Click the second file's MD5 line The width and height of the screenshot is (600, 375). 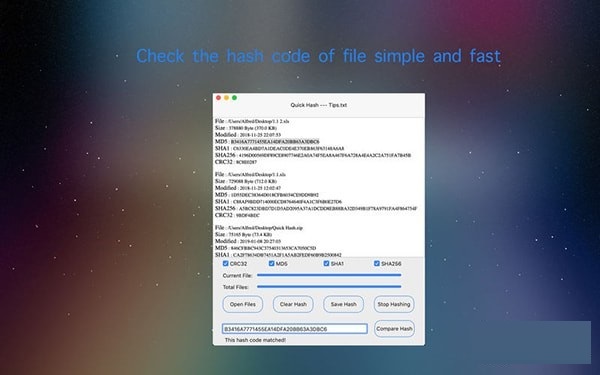click(267, 195)
